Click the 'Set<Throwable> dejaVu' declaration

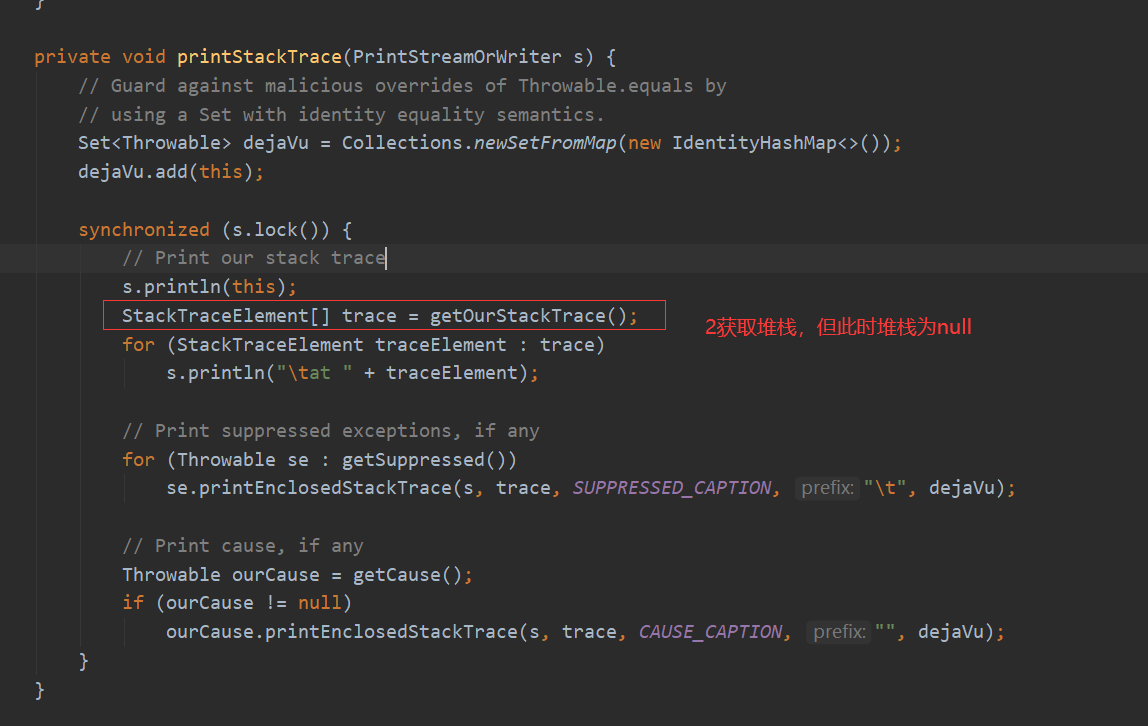pos(193,143)
